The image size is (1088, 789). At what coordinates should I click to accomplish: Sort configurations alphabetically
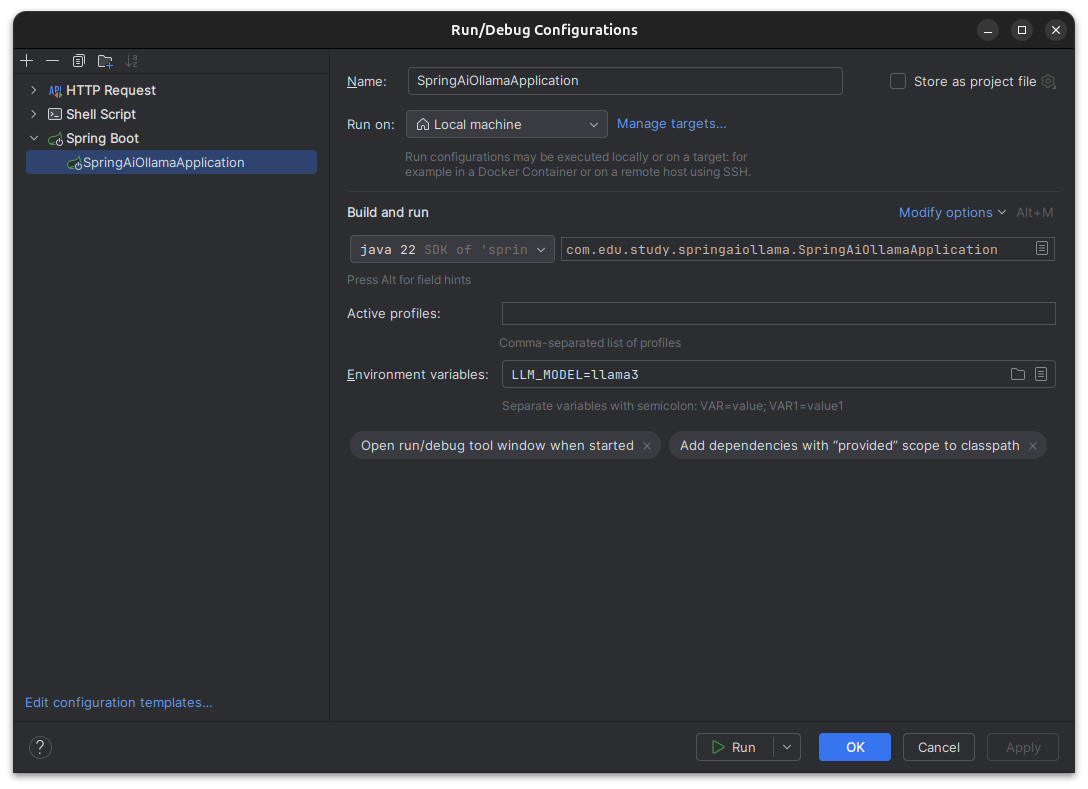[131, 61]
